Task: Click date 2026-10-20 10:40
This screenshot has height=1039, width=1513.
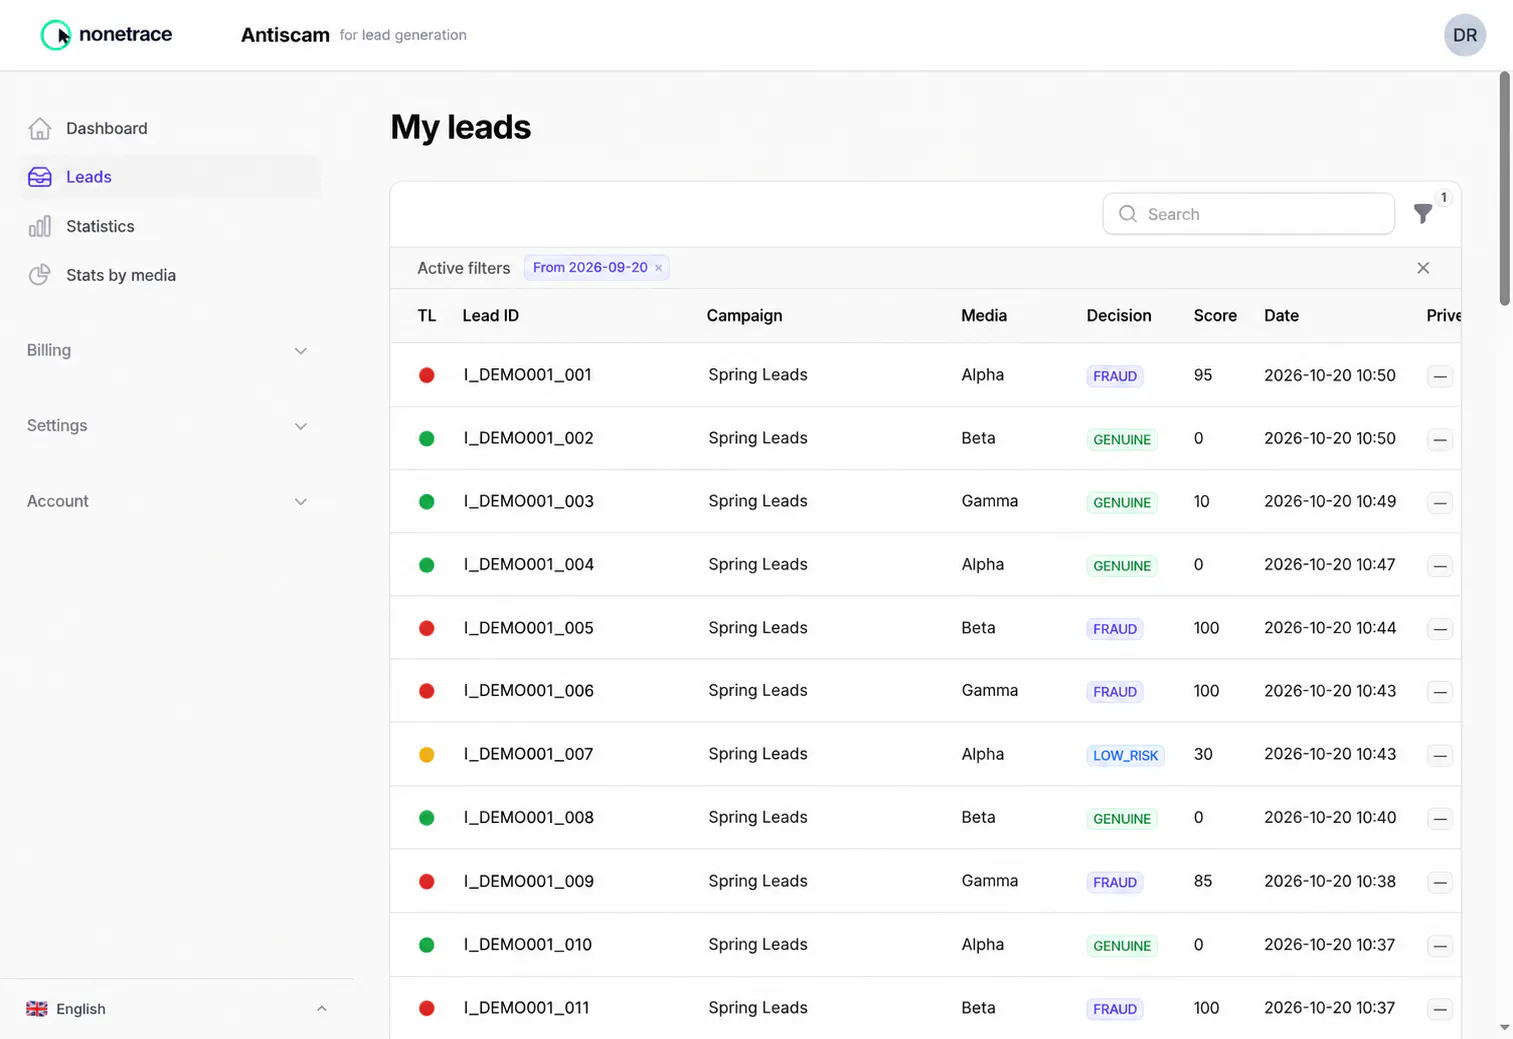Action: point(1330,817)
